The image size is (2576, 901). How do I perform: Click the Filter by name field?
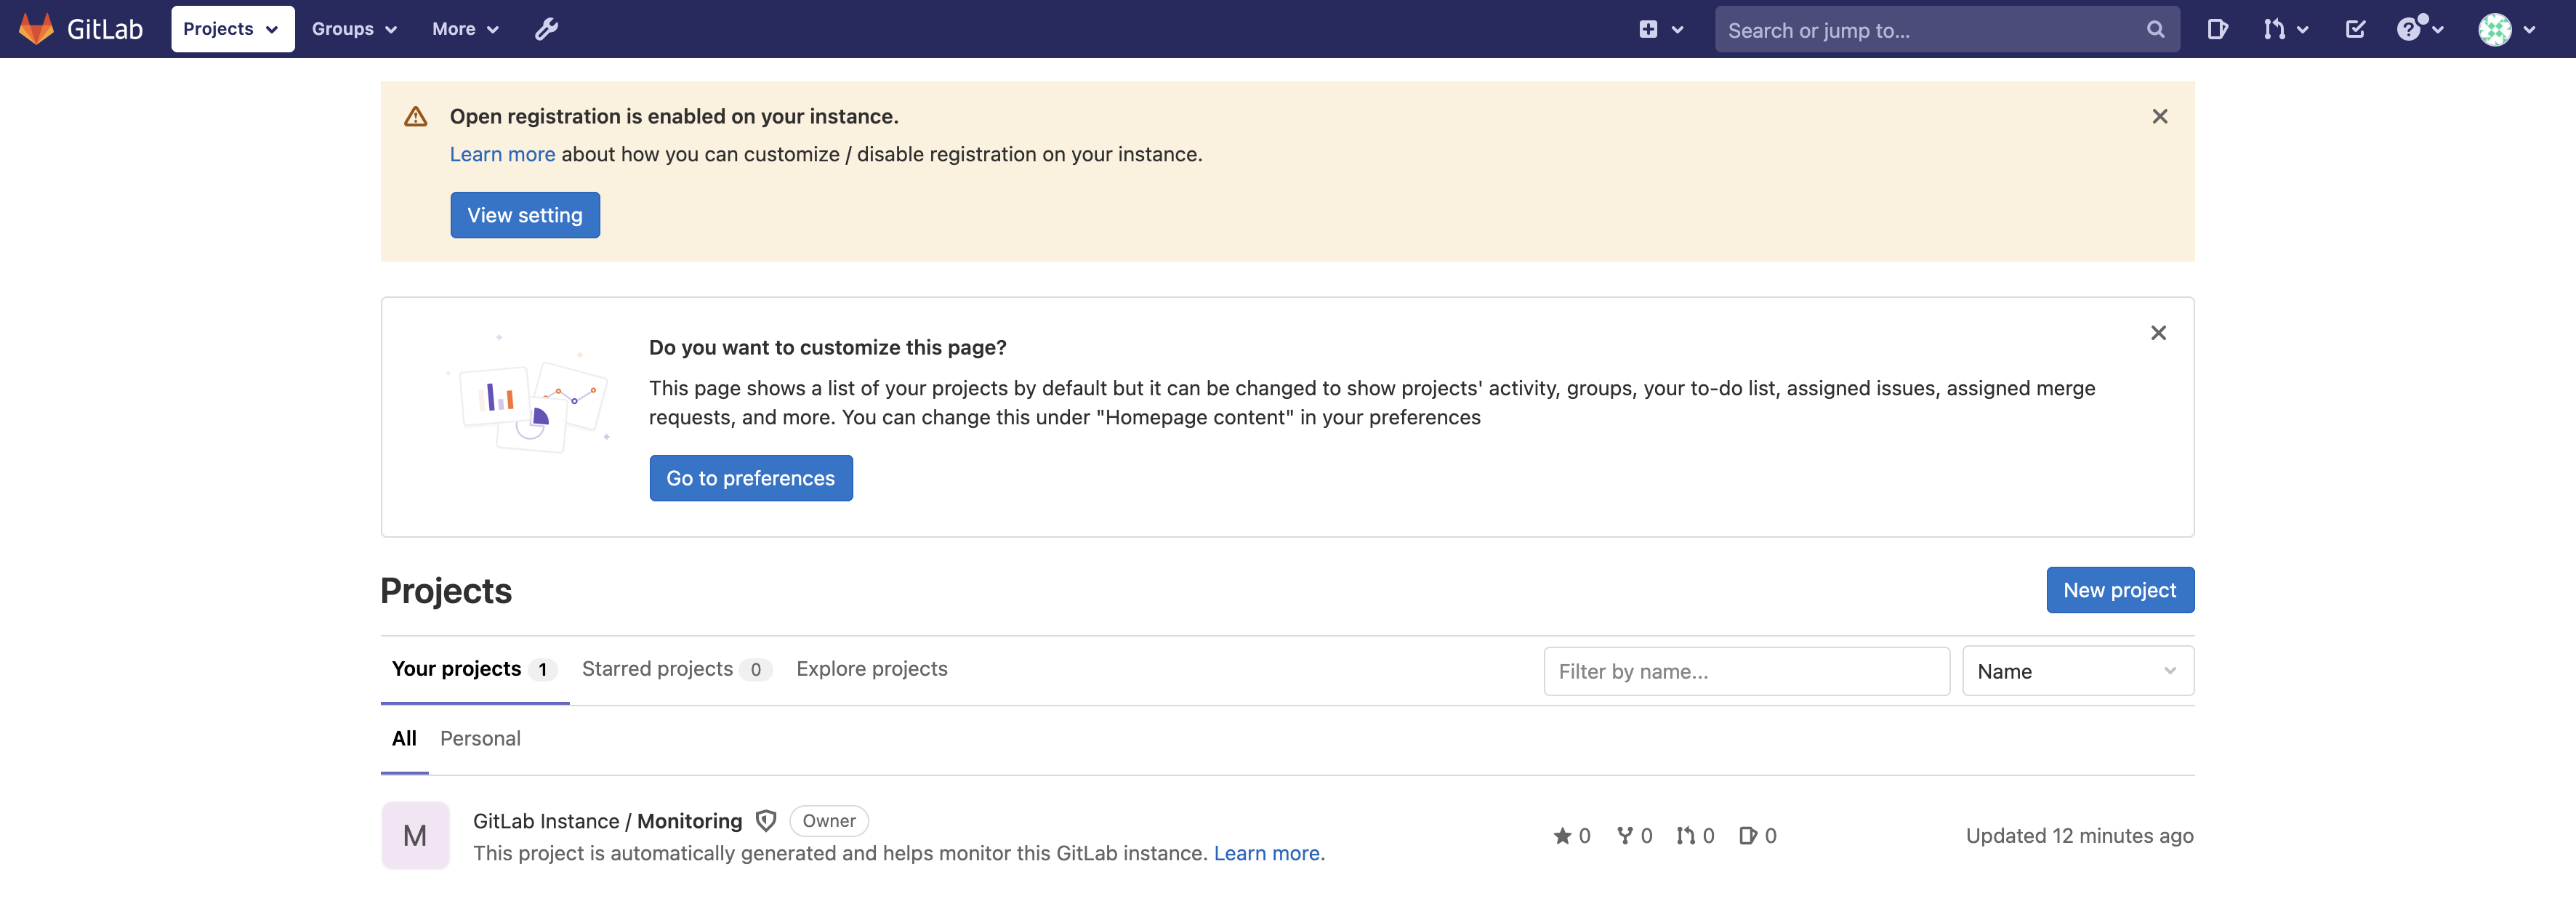[1745, 671]
